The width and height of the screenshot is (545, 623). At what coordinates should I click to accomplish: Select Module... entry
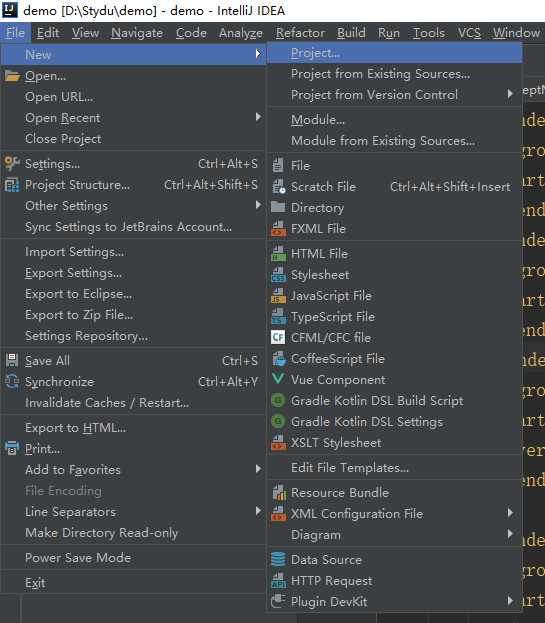pyautogui.click(x=394, y=119)
